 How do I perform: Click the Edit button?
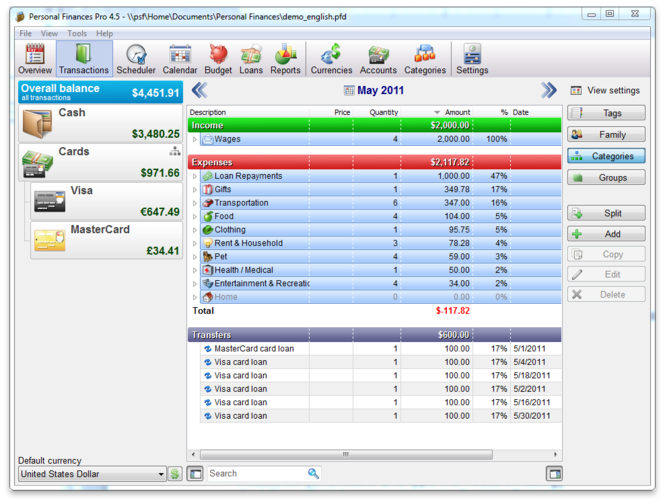pos(606,274)
